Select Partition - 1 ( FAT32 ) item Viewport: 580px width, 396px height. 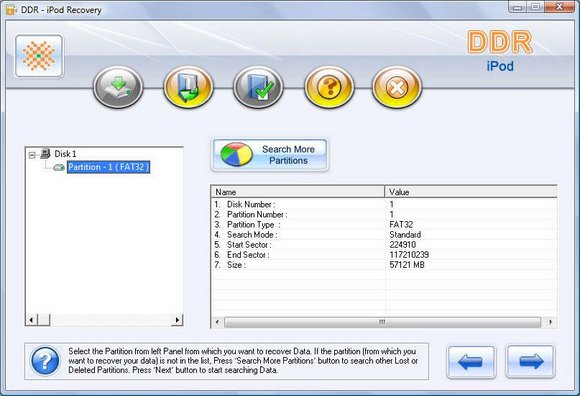(x=108, y=167)
